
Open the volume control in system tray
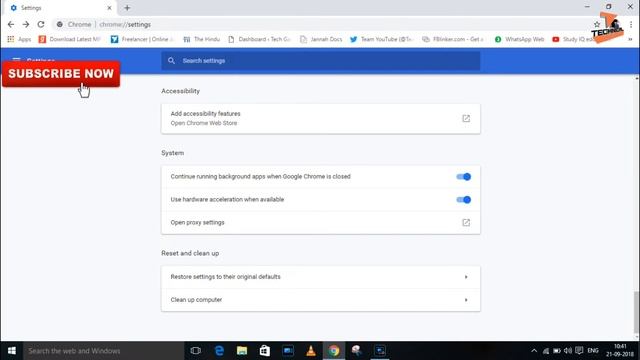click(568, 351)
